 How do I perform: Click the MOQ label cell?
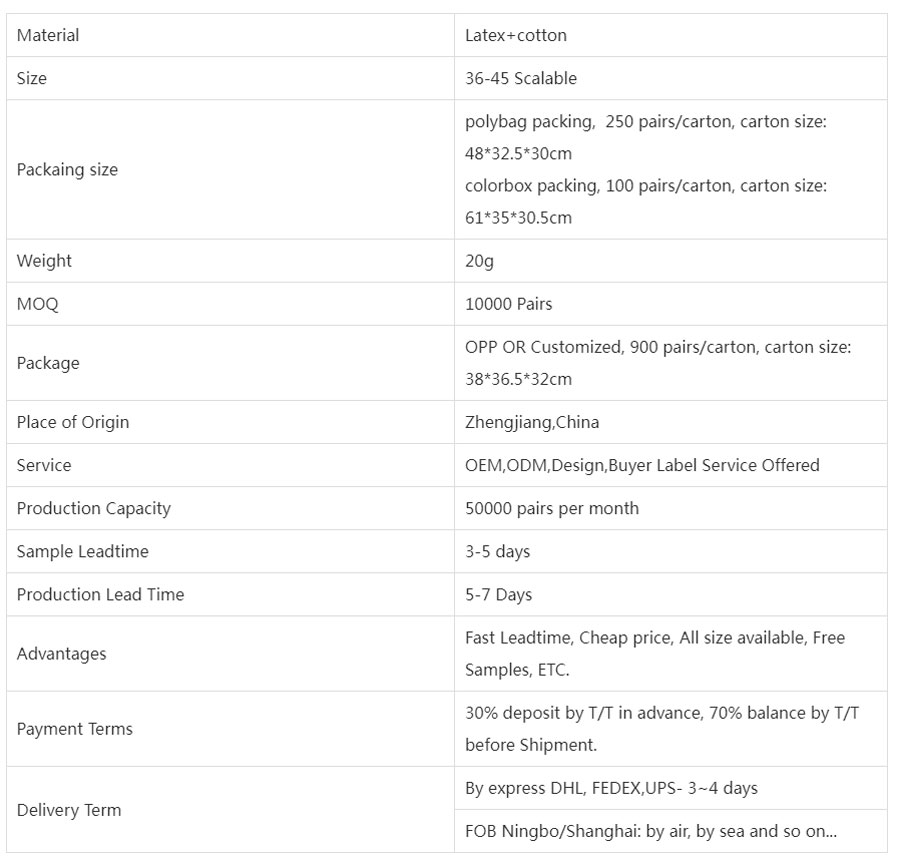click(38, 304)
